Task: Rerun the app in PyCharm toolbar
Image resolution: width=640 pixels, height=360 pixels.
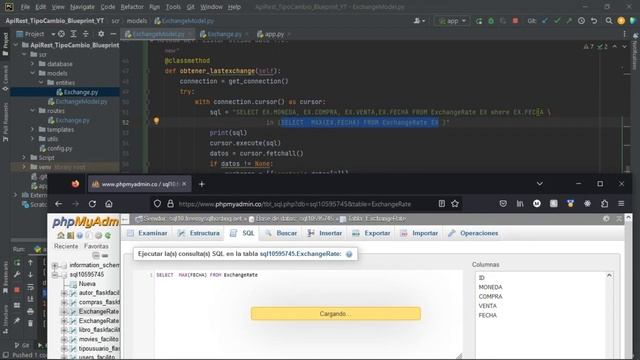Action: 479,21
